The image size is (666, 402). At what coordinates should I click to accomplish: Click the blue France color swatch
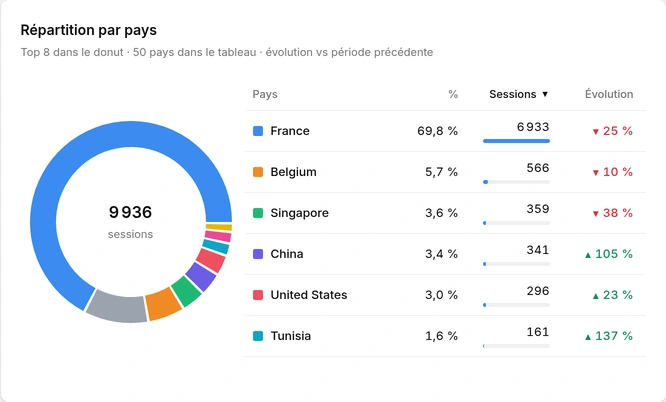coord(258,131)
